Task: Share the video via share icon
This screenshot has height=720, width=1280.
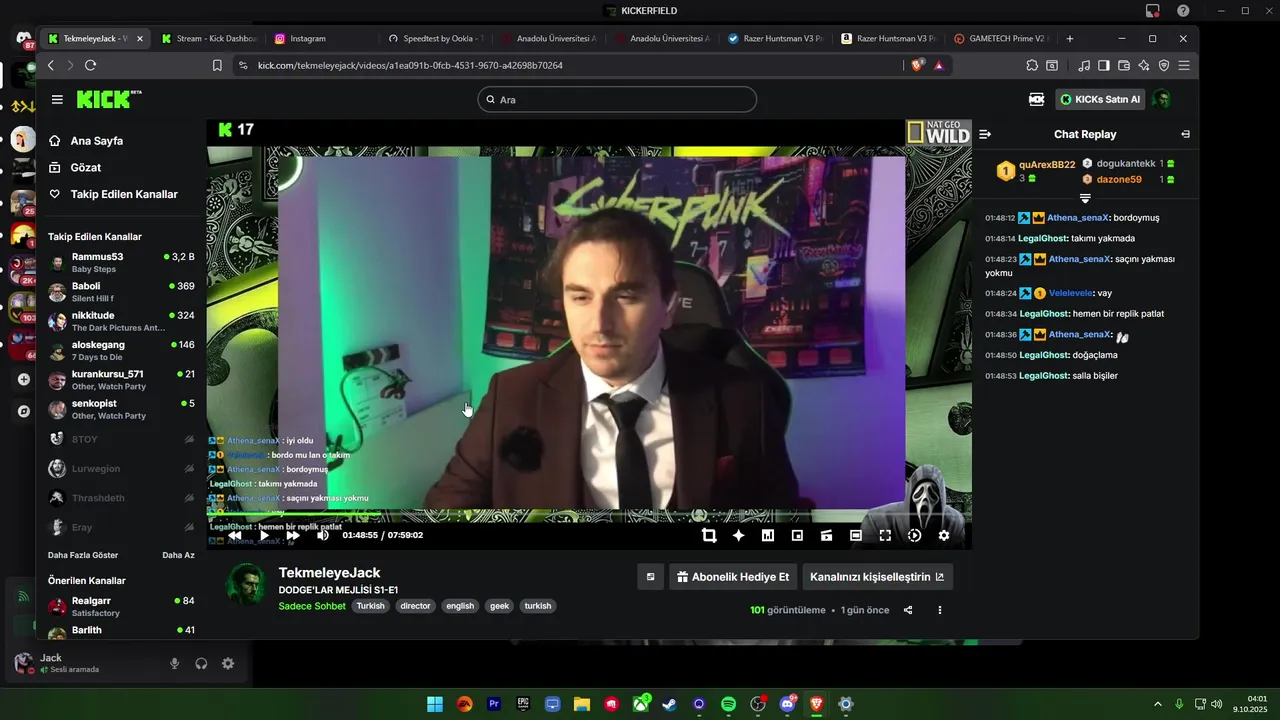Action: coord(908,610)
